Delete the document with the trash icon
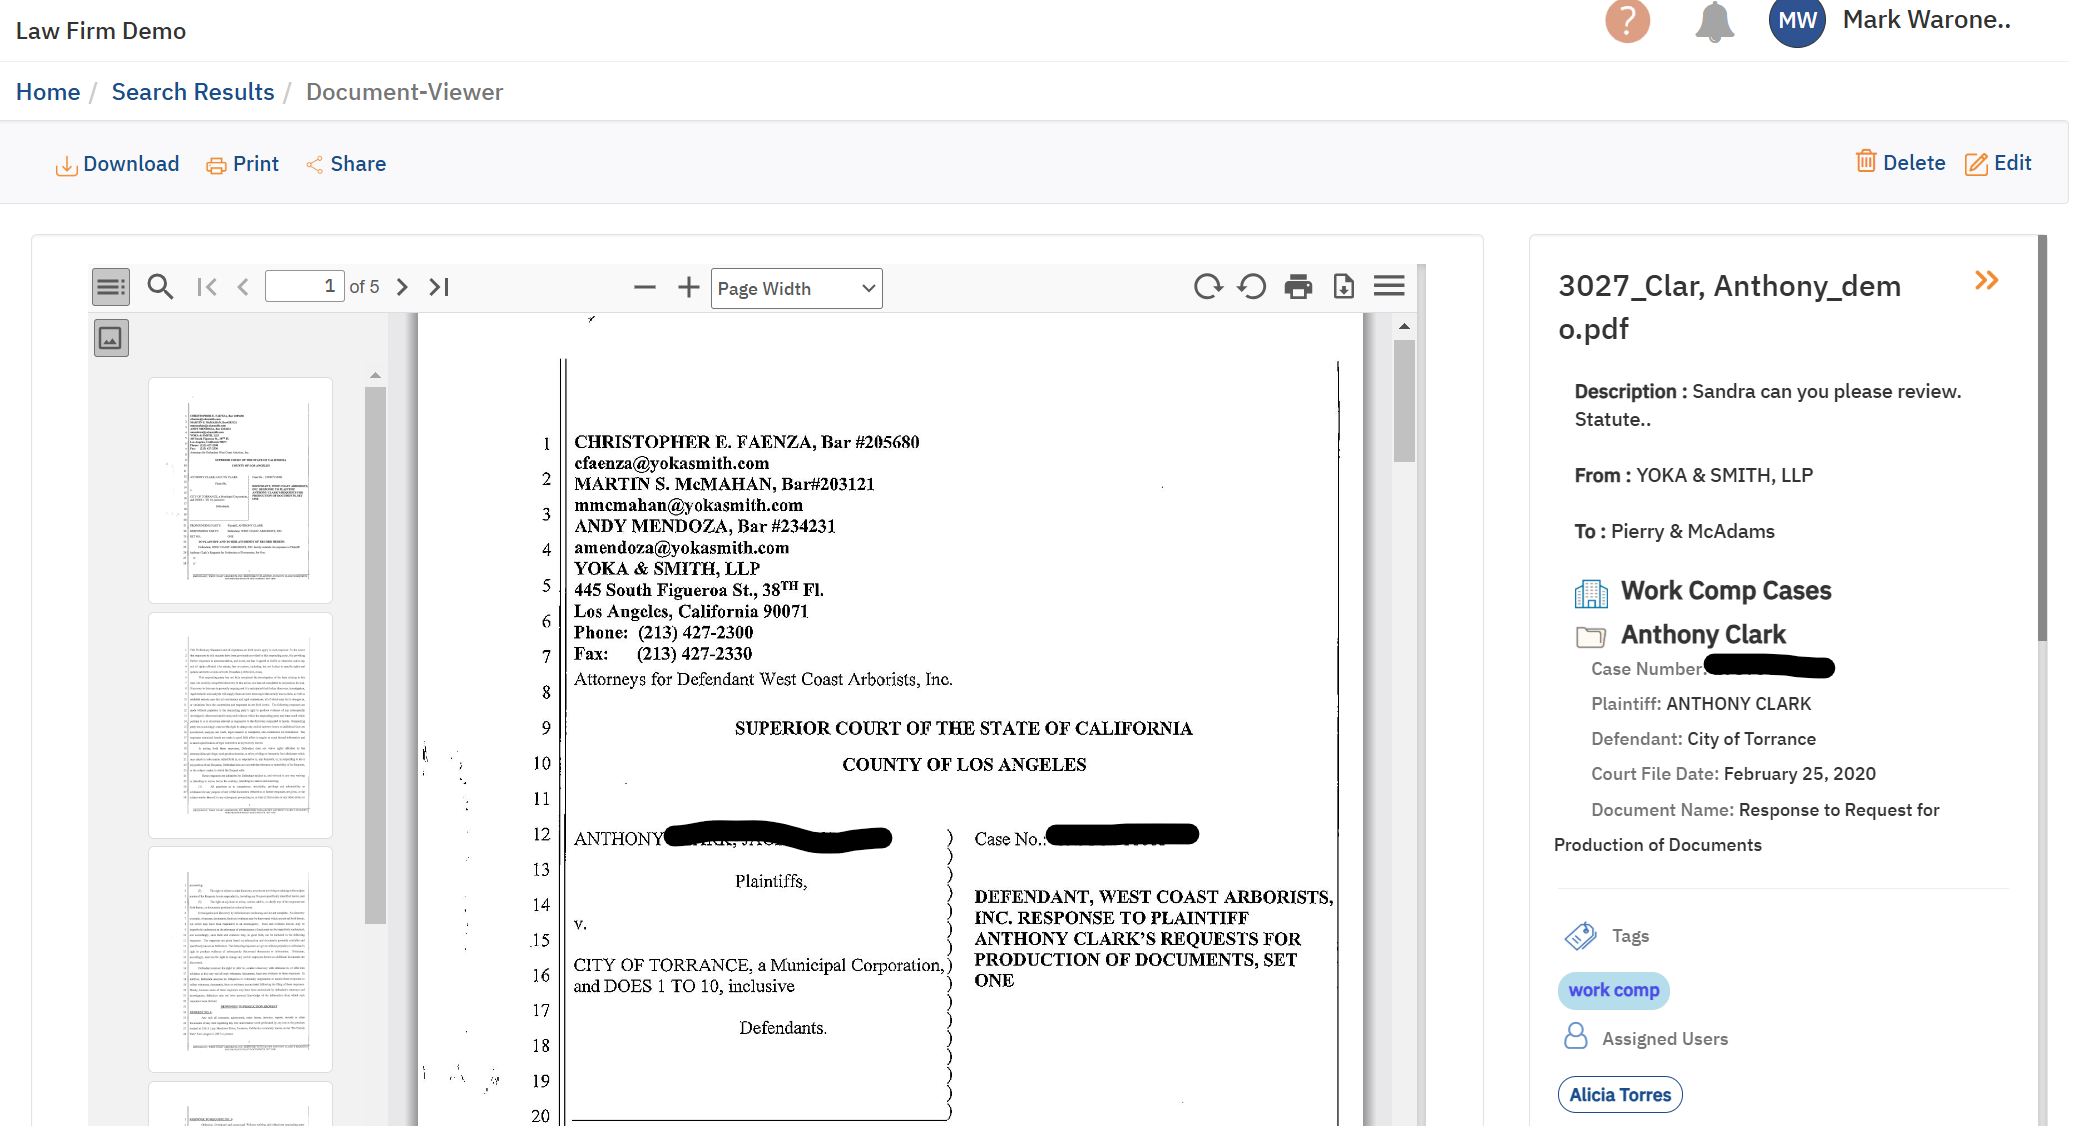This screenshot has height=1126, width=2094. pos(1899,162)
